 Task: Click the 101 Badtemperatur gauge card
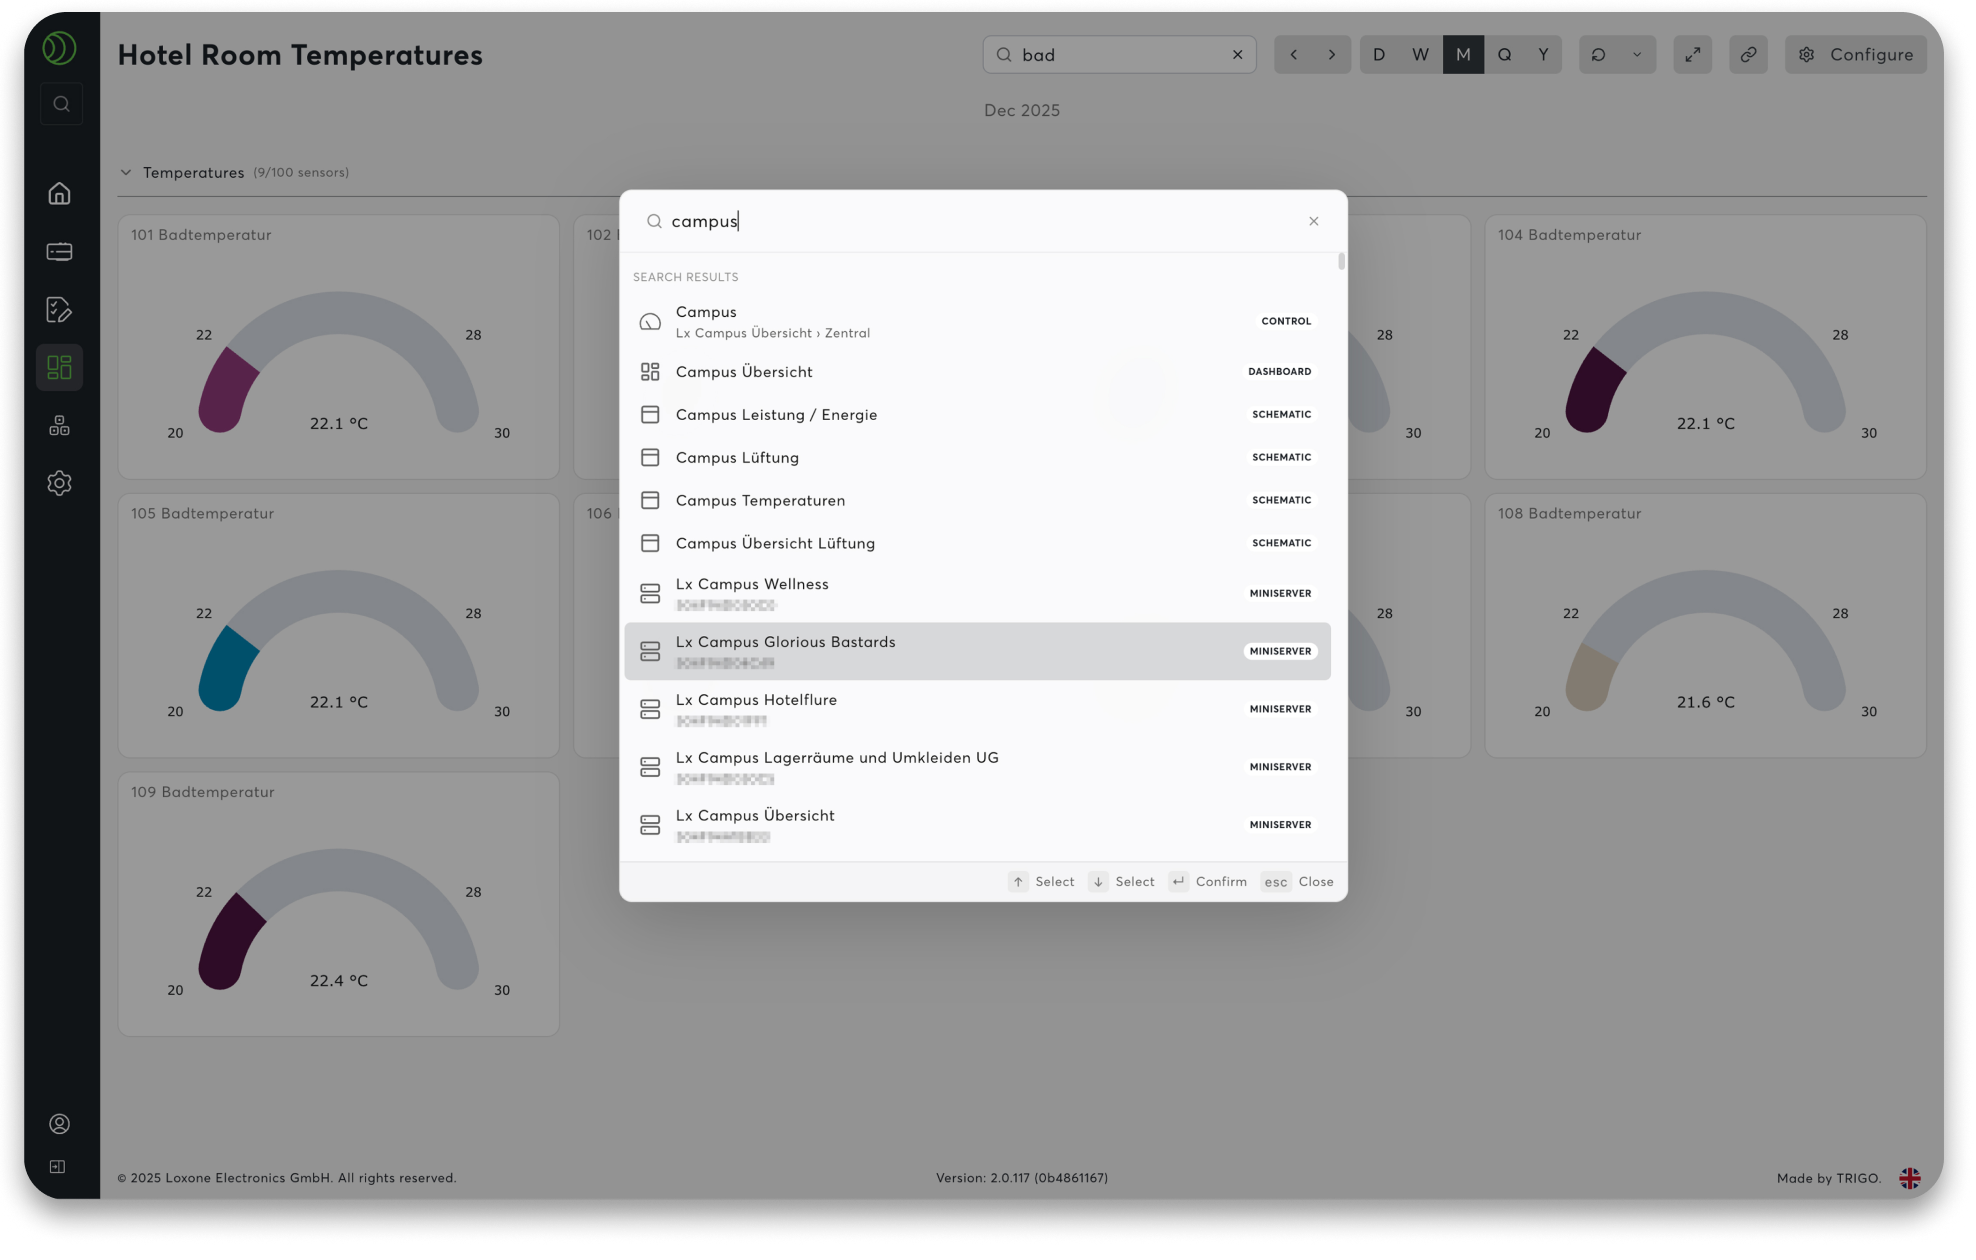[x=338, y=347]
